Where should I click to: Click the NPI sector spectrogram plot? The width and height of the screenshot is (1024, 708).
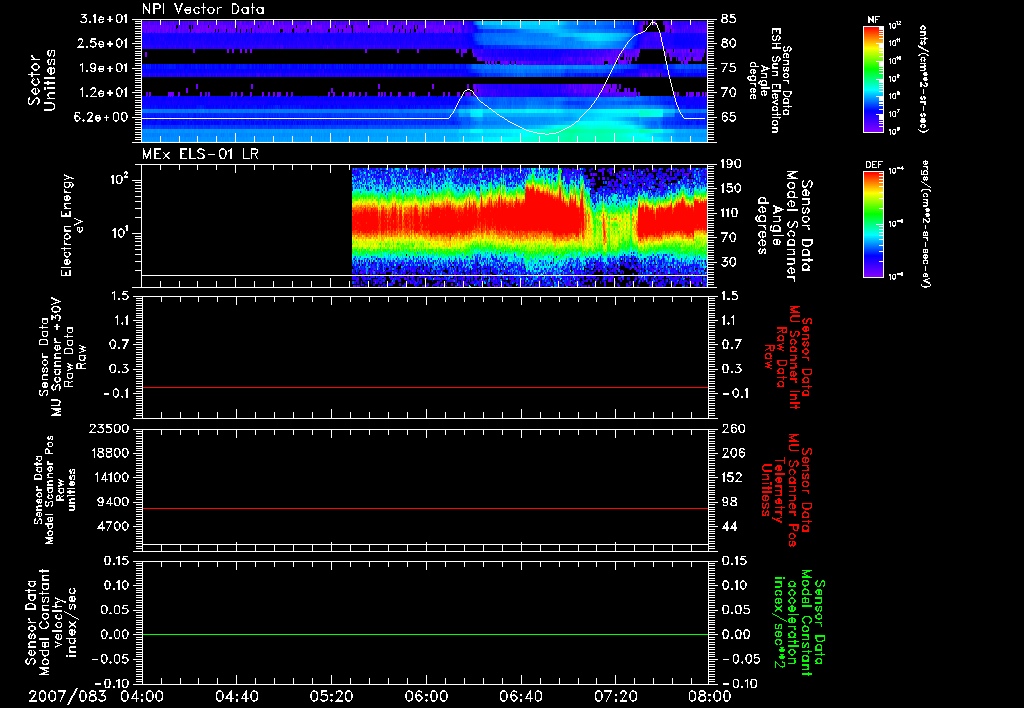[424, 80]
